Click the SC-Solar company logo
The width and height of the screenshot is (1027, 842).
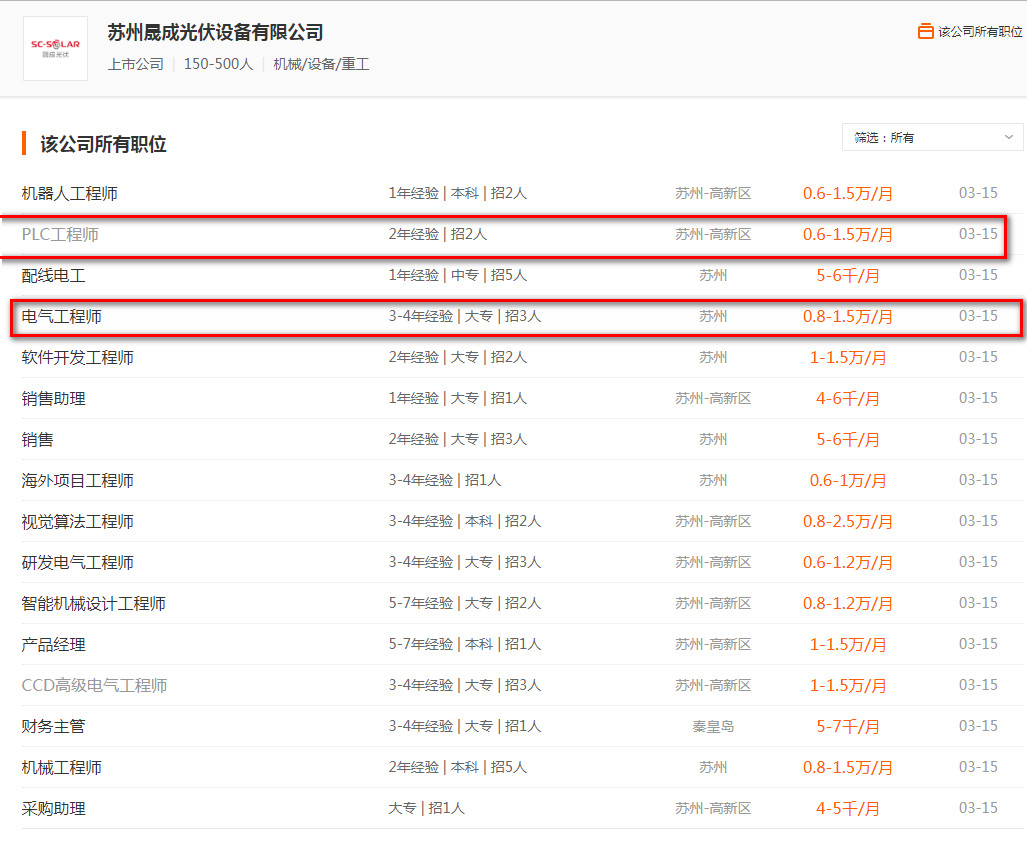click(55, 48)
